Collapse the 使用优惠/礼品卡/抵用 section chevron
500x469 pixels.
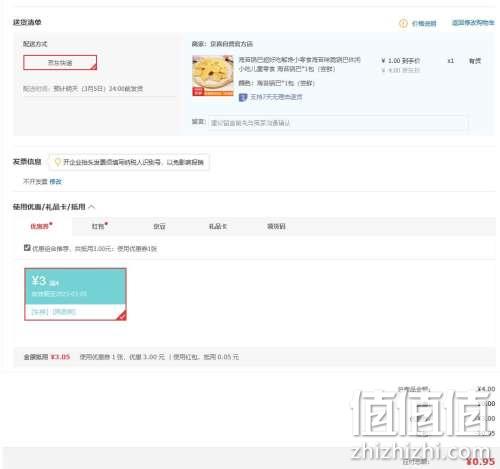coord(92,207)
